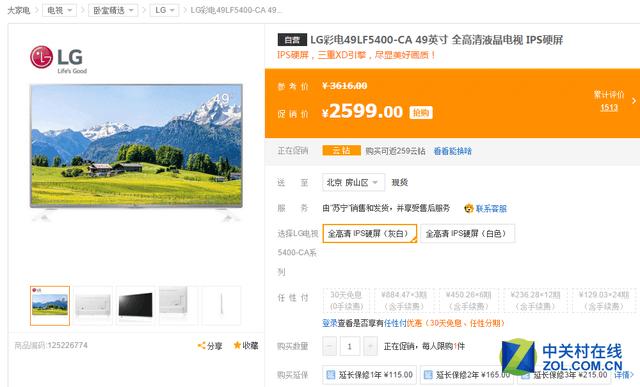Viewport: 640px width, 387px height.
Task: Expand the 卧室精选 breadcrumb dropdown
Action: 113,10
